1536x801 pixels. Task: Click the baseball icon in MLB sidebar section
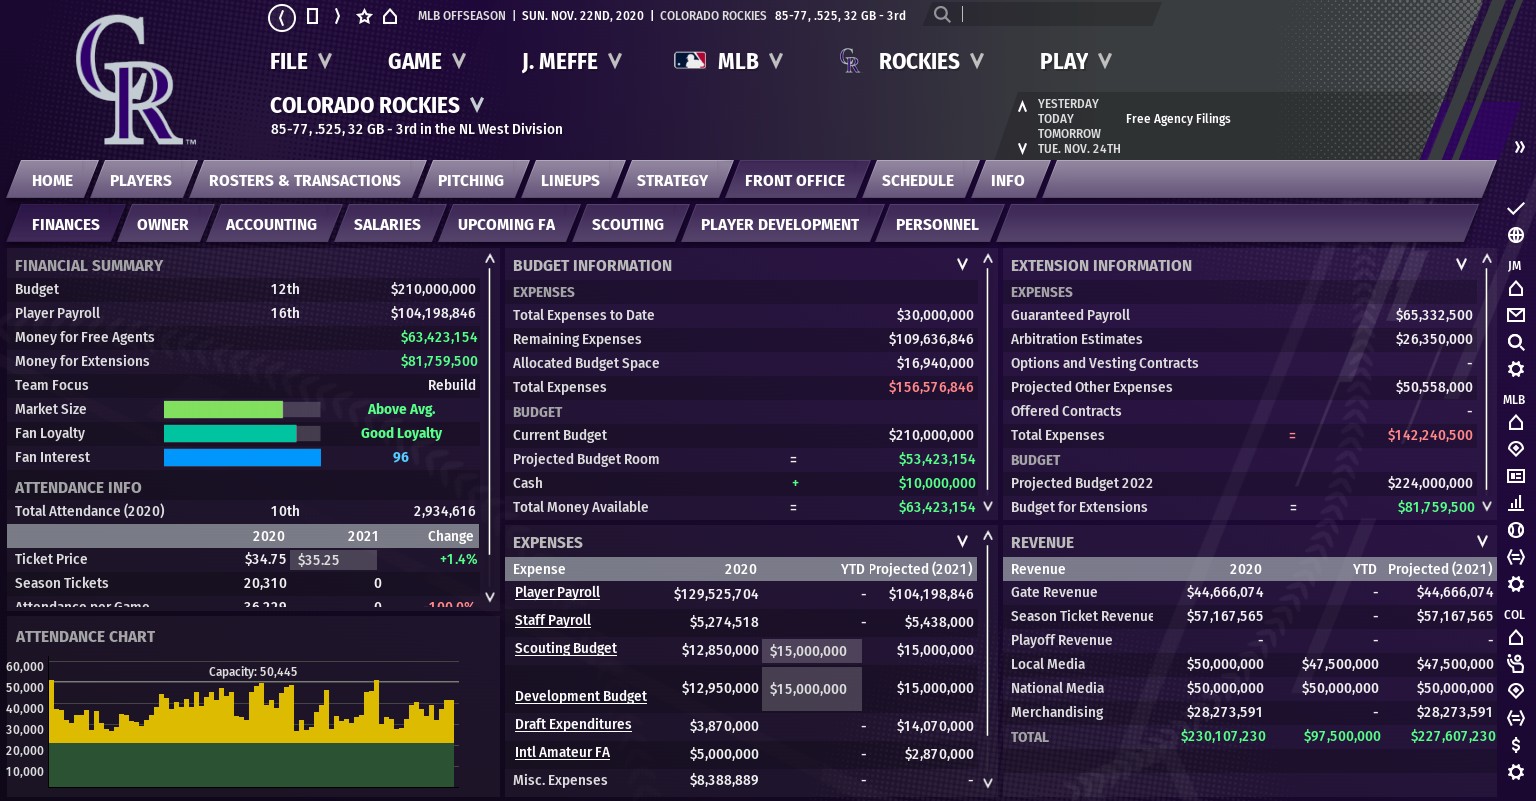click(1516, 530)
